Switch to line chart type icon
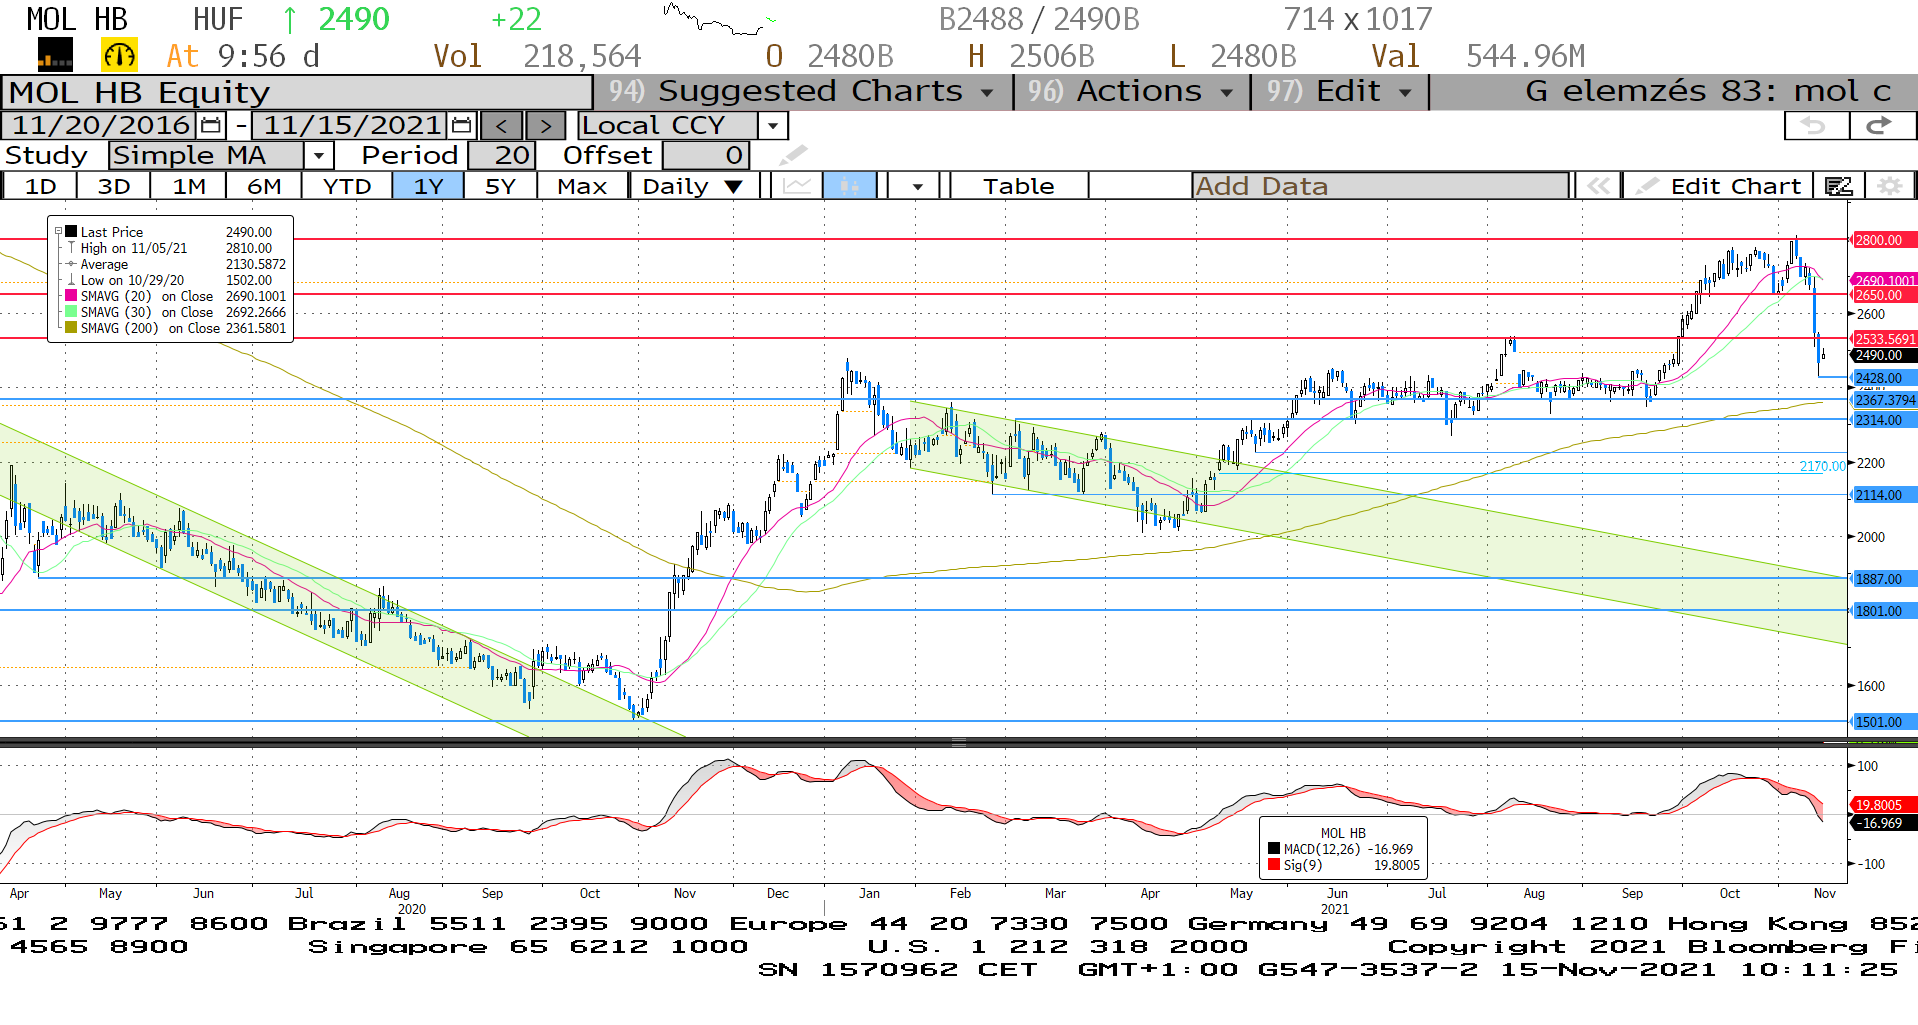Viewport: 1918px width, 1025px height. click(797, 186)
